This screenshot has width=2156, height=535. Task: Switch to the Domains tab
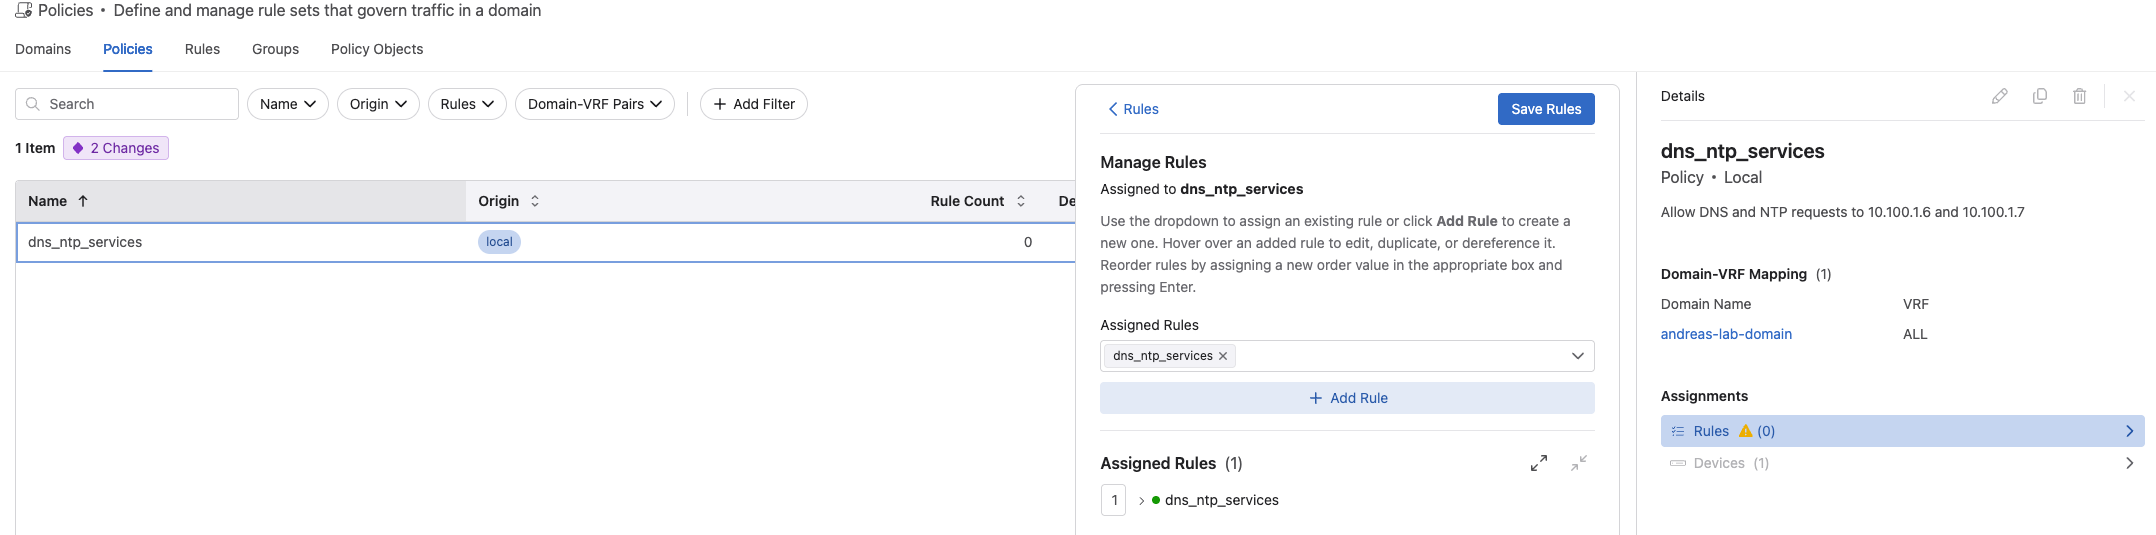[x=43, y=49]
